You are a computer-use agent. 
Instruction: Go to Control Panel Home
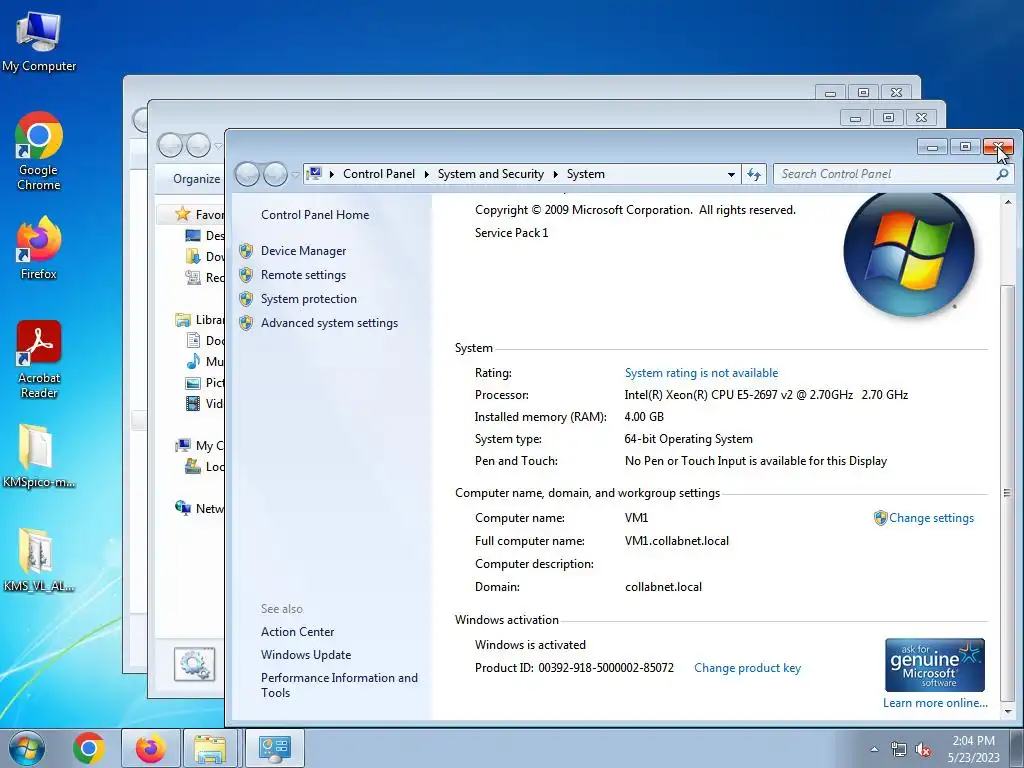(x=315, y=215)
